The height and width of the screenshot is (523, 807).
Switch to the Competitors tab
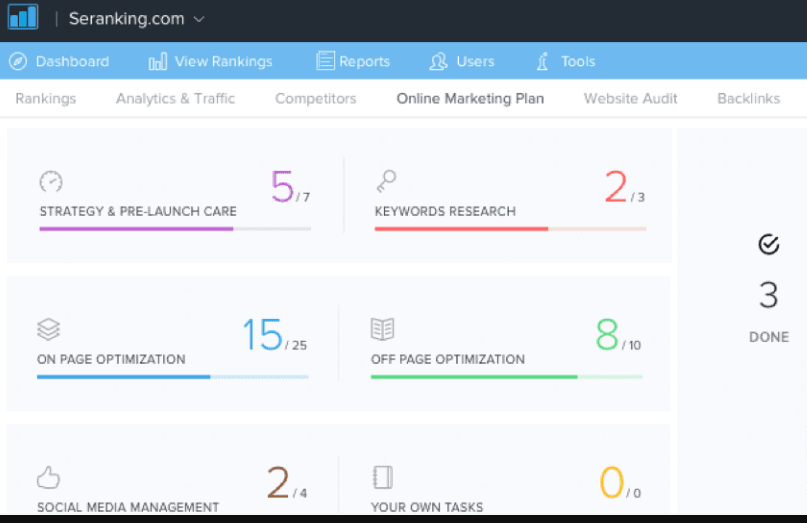pos(315,98)
